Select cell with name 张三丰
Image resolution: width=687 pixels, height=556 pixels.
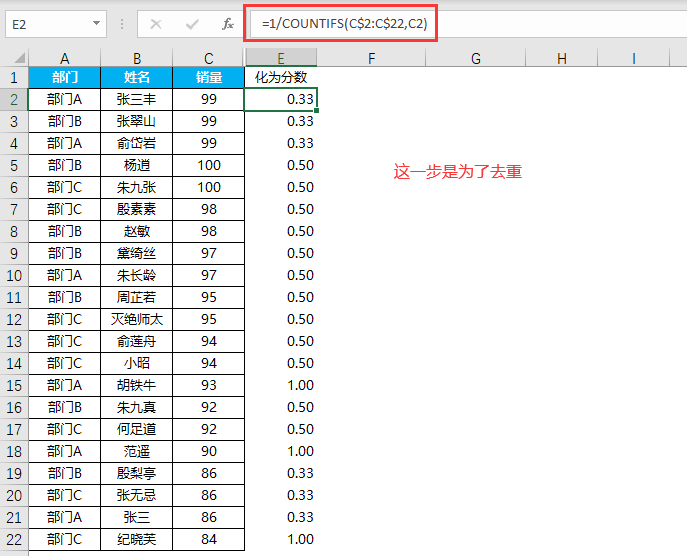[137, 99]
